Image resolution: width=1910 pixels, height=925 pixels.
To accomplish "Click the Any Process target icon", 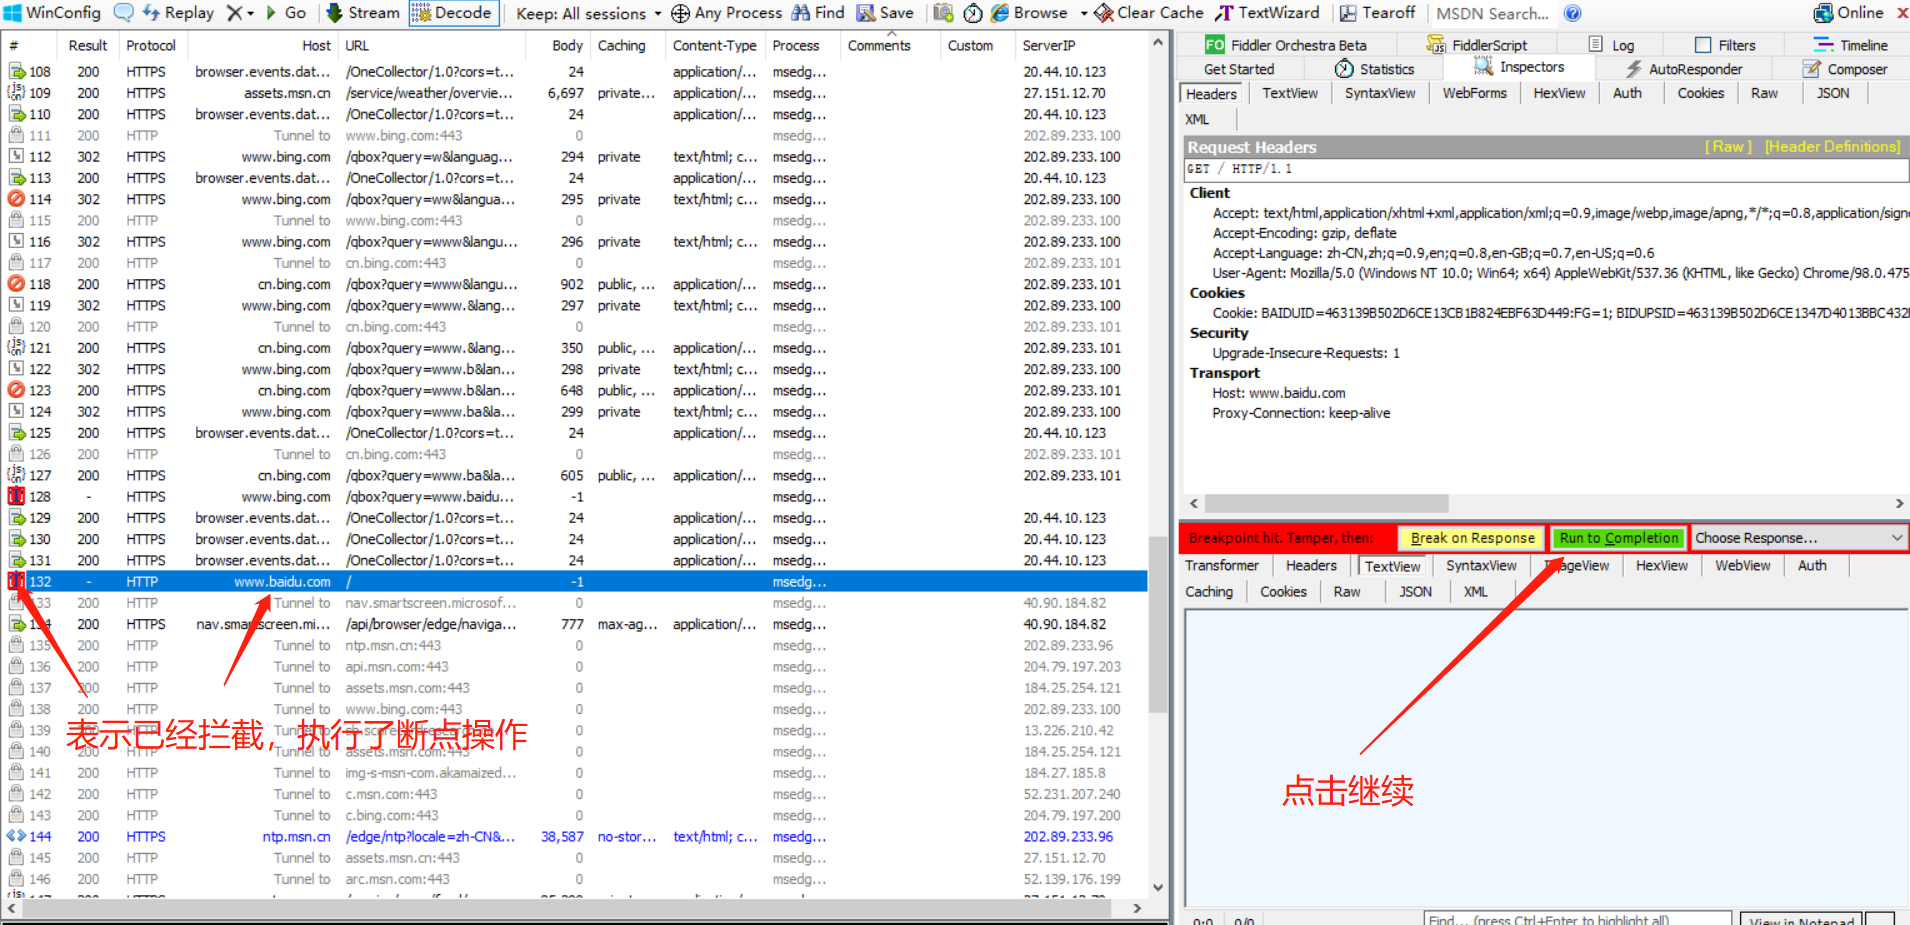I will point(680,13).
